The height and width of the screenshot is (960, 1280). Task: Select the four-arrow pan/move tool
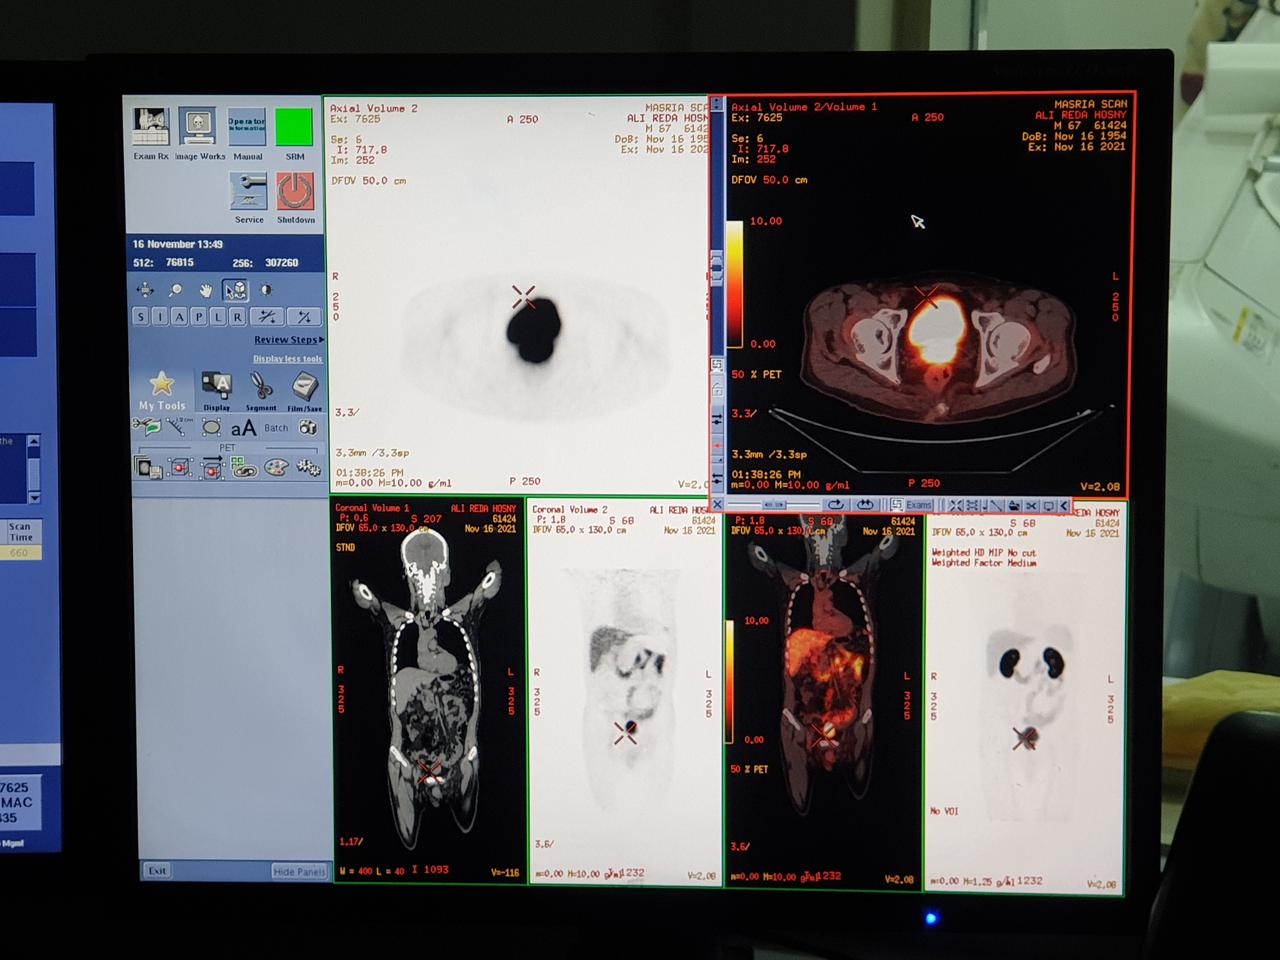pos(145,290)
